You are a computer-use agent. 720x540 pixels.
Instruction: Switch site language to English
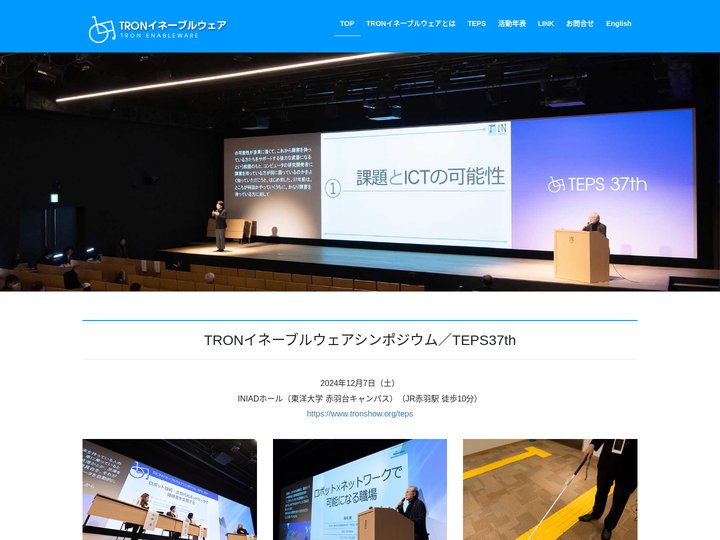coord(618,23)
